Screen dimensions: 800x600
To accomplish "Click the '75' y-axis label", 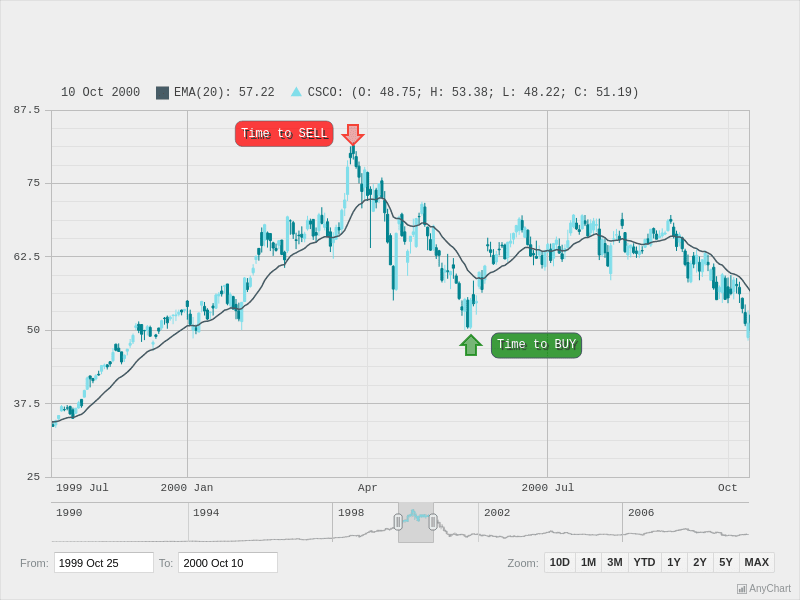I will click(33, 183).
